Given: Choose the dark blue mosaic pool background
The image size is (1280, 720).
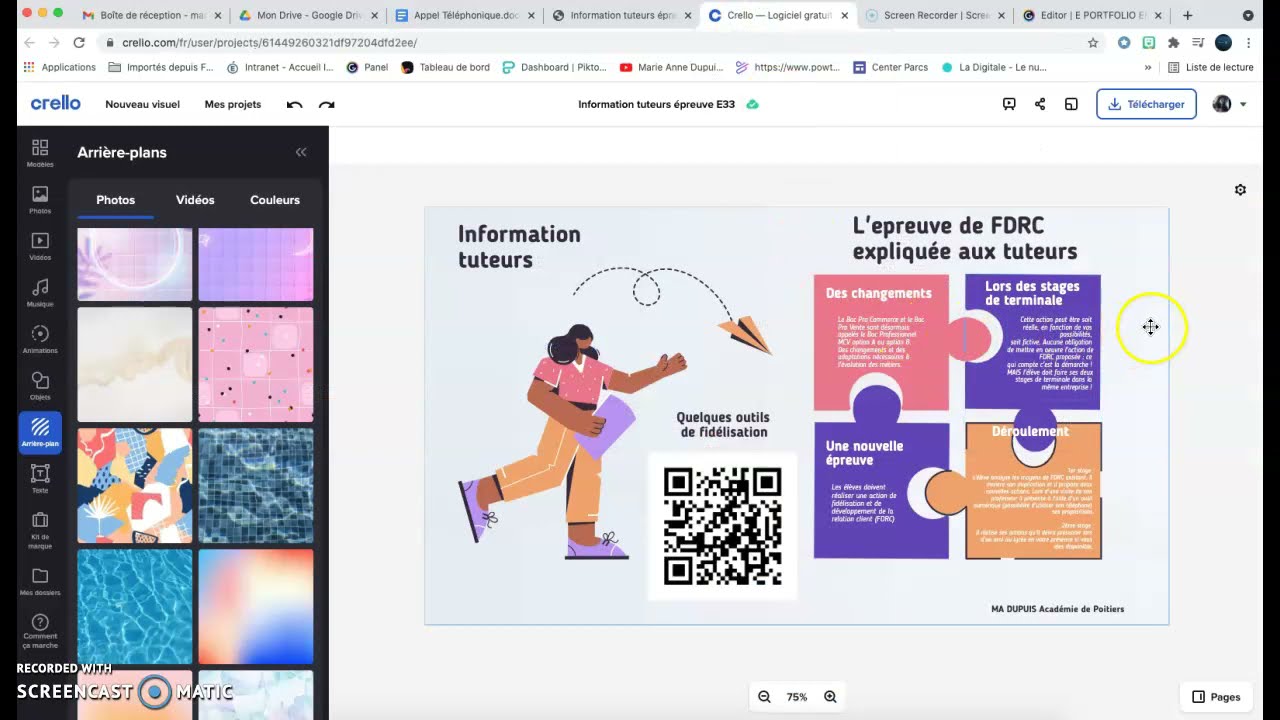Looking at the screenshot, I should (255, 485).
